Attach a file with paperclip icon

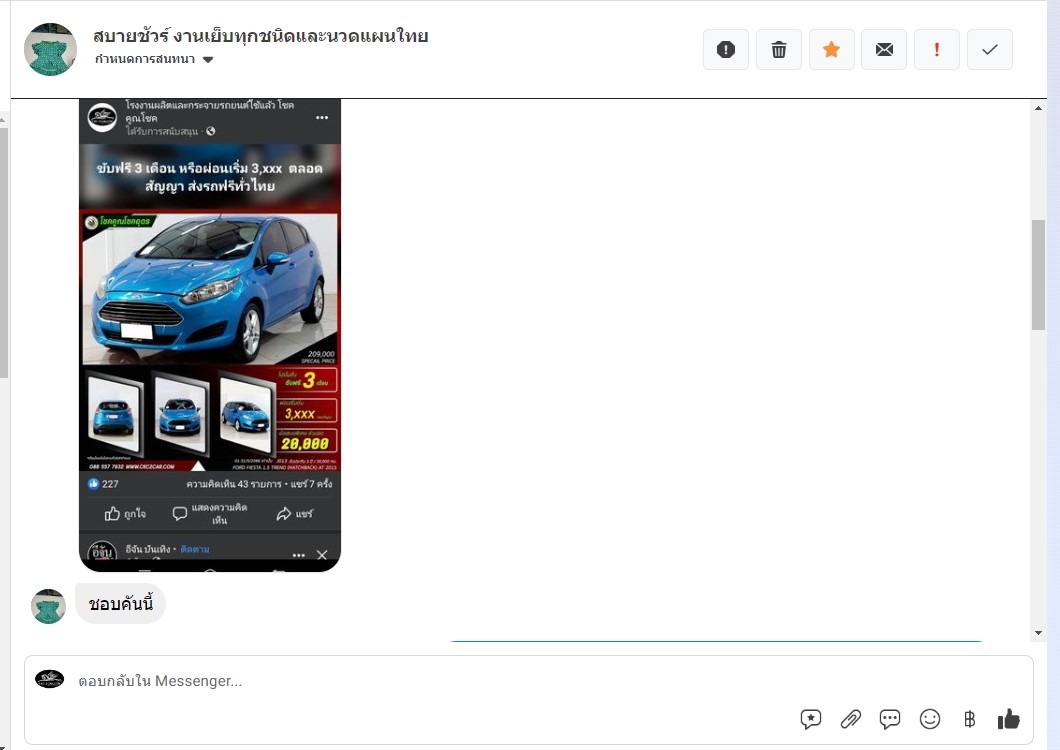click(x=850, y=719)
